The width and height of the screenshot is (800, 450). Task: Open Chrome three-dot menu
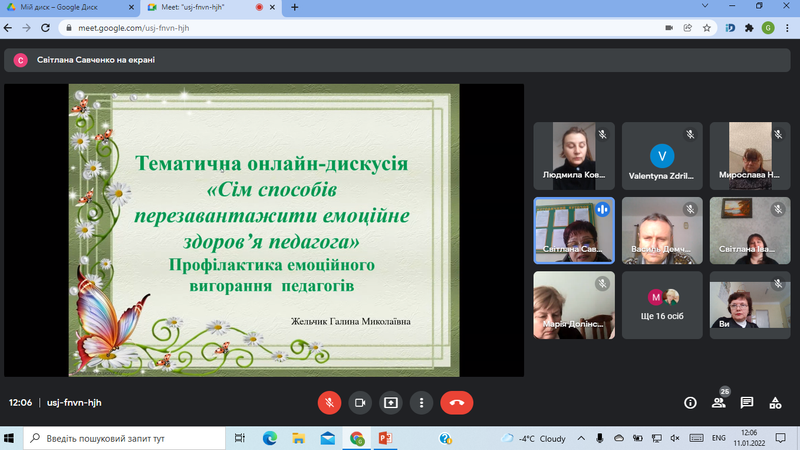(787, 28)
